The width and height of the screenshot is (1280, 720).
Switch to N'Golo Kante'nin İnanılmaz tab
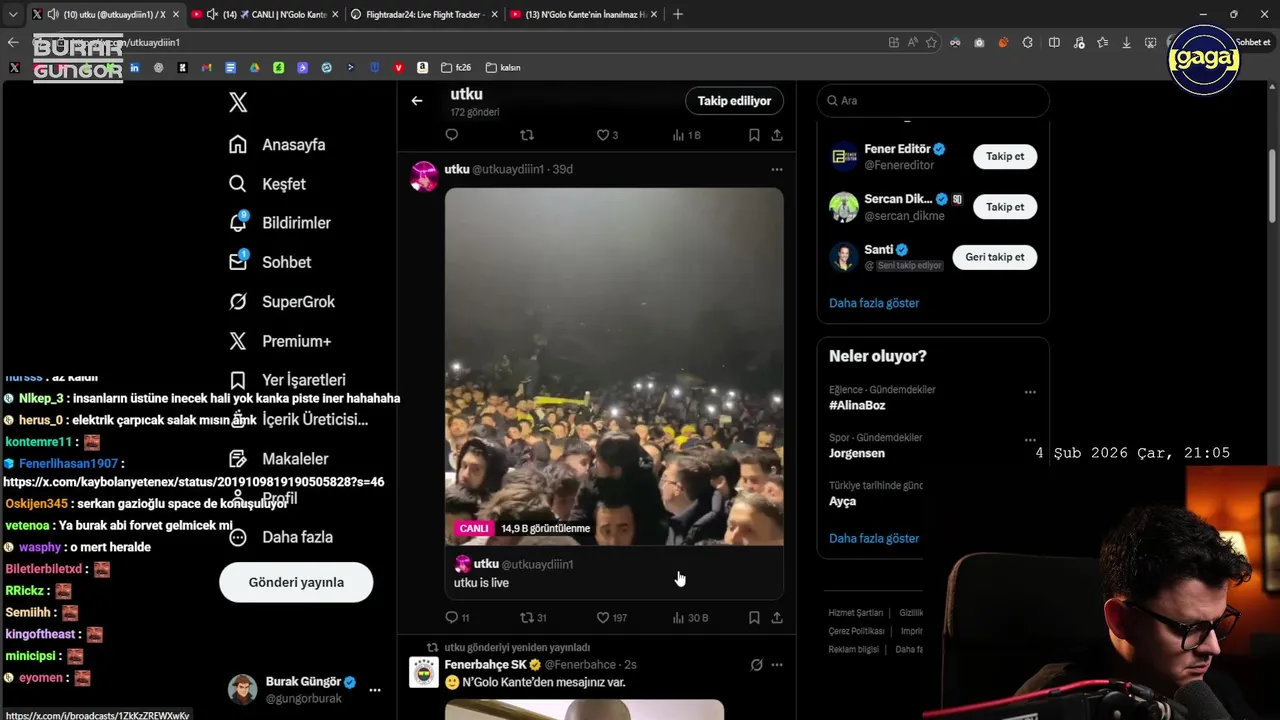tap(582, 14)
